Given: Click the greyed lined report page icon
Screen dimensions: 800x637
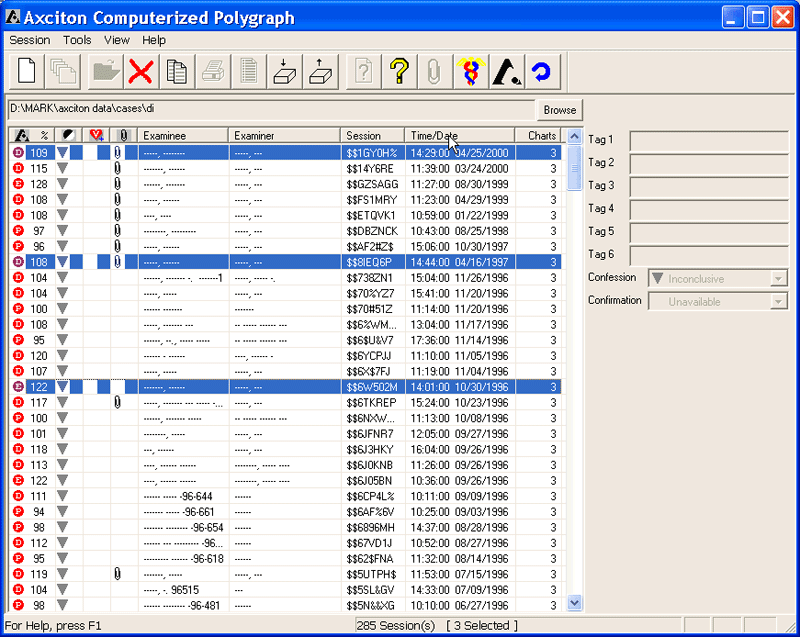Looking at the screenshot, I should click(x=248, y=71).
